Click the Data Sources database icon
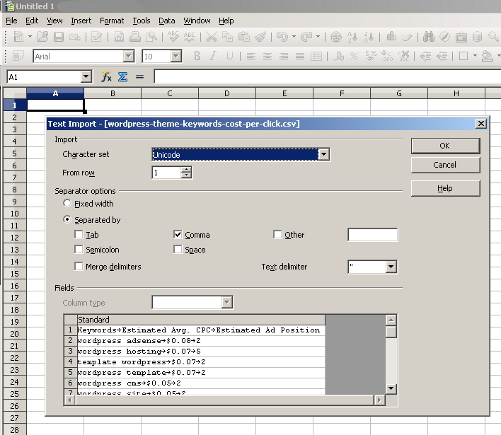501x435 pixels. (477, 37)
